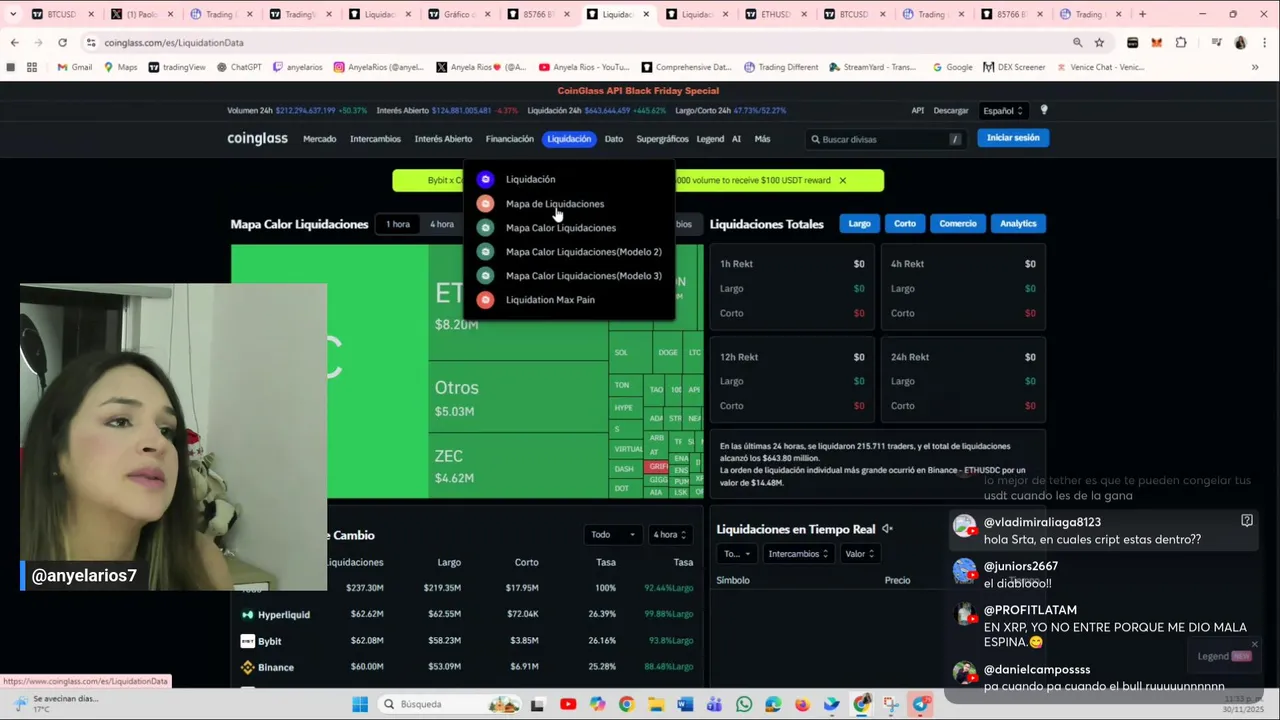This screenshot has width=1280, height=720.
Task: Show more bookmarks with the chevron
Action: [x=1255, y=67]
